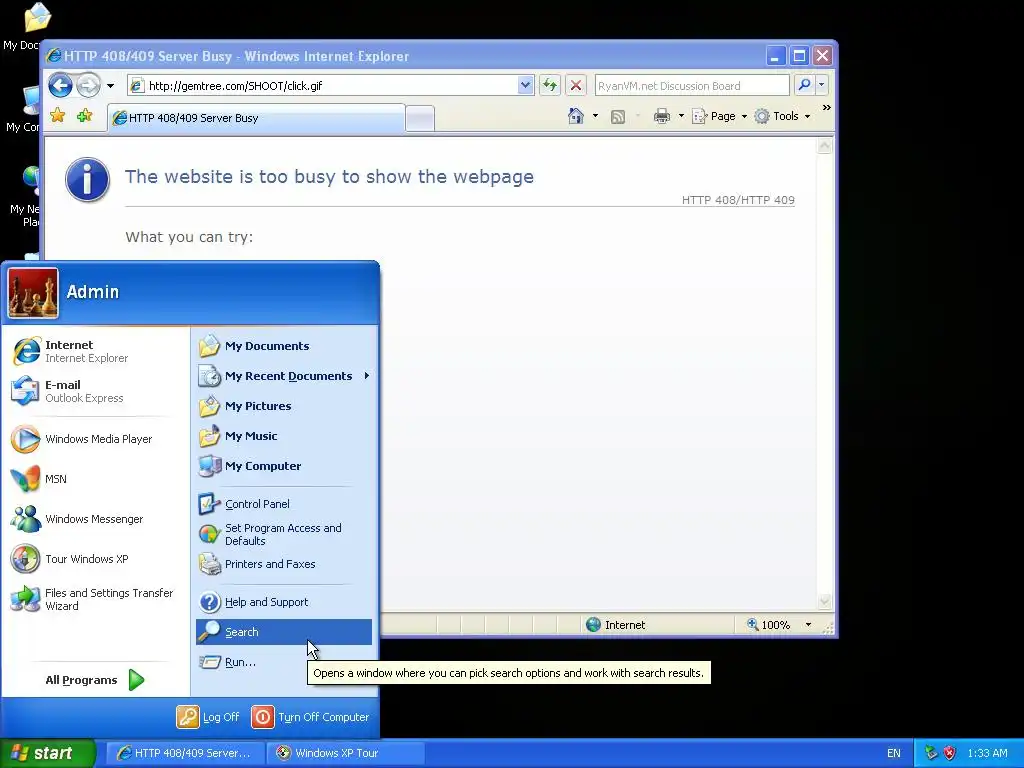Expand the Print dropdown arrow
Viewport: 1024px width, 768px height.
coord(681,116)
